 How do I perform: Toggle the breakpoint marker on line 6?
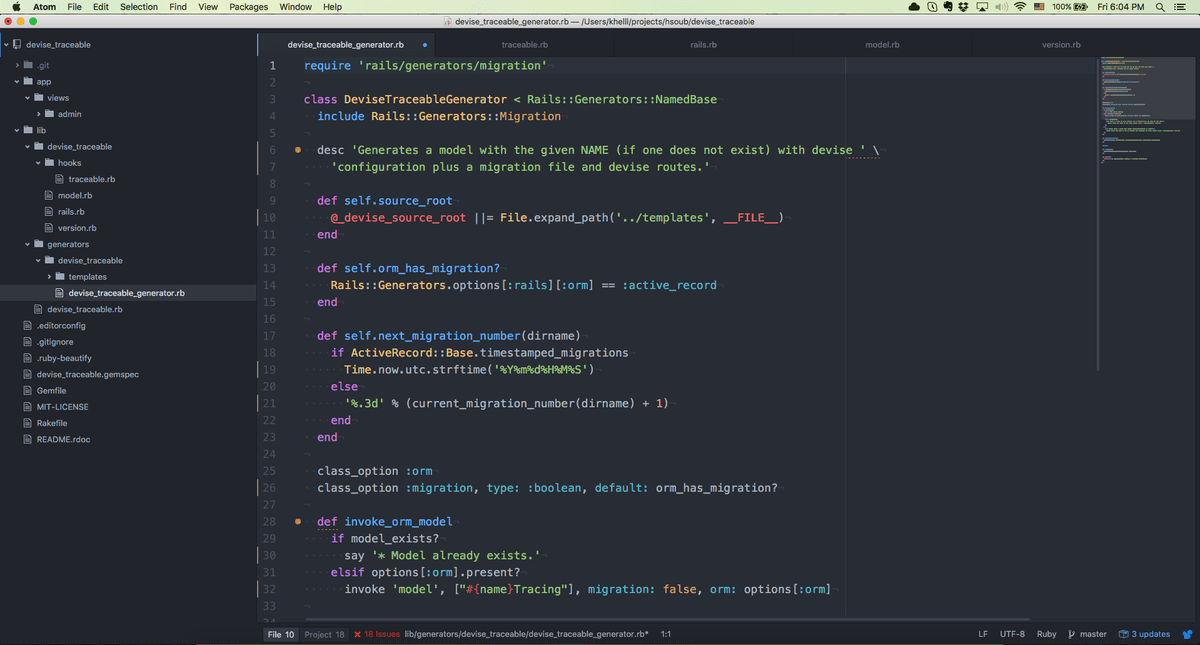point(296,150)
